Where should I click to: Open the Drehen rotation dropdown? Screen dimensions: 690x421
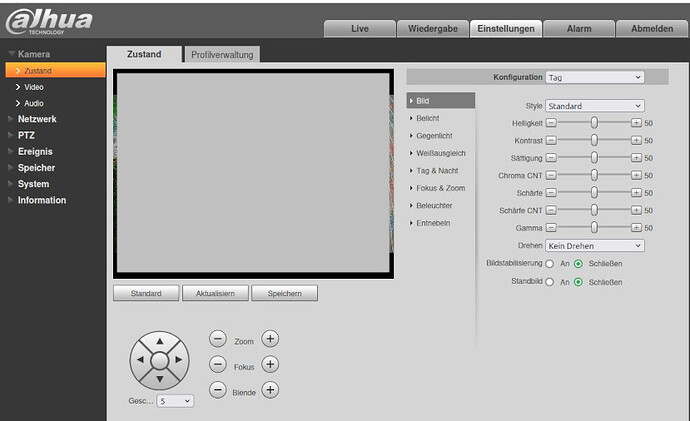click(595, 245)
